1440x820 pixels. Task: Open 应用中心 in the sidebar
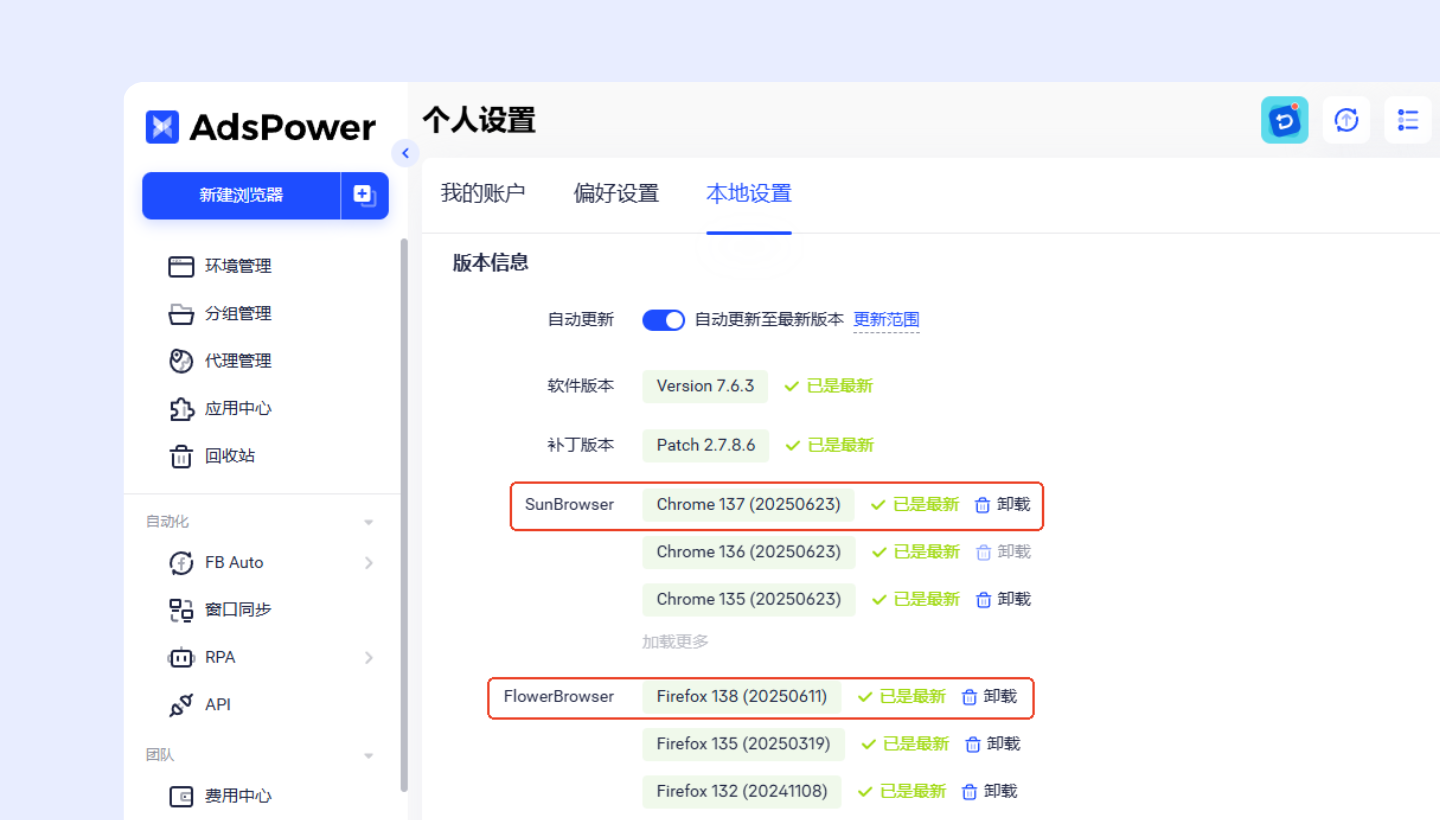(x=238, y=408)
